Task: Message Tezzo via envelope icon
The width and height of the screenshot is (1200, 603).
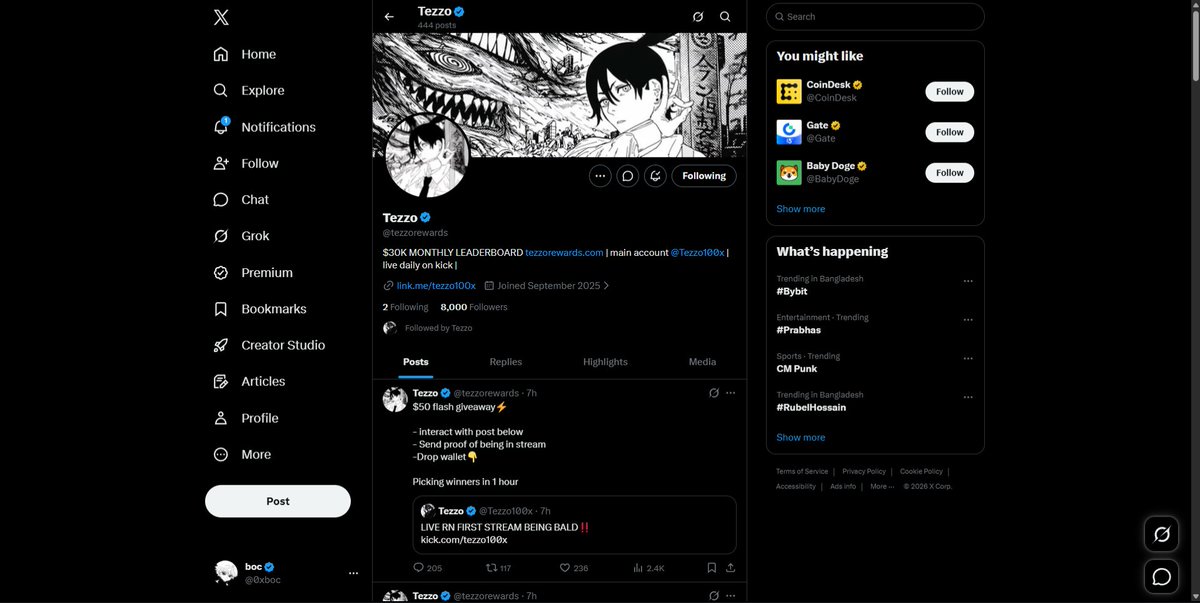Action: 627,175
